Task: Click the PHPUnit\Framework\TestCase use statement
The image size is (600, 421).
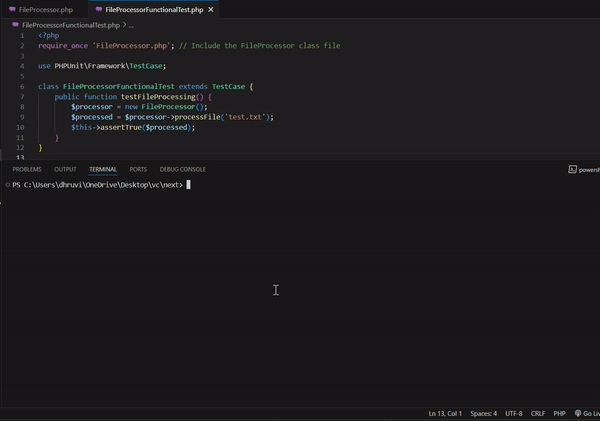Action: tap(110, 66)
